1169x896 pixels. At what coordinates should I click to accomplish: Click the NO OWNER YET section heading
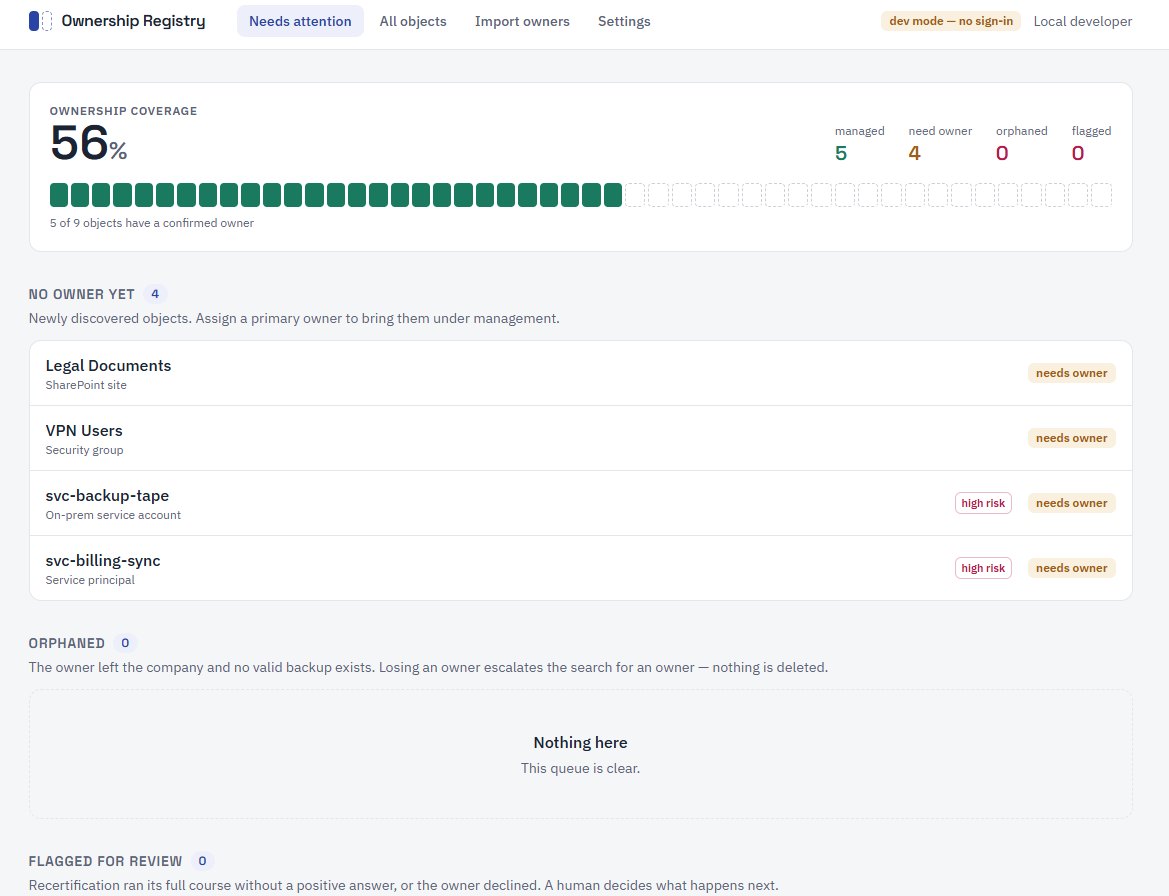[x=81, y=294]
